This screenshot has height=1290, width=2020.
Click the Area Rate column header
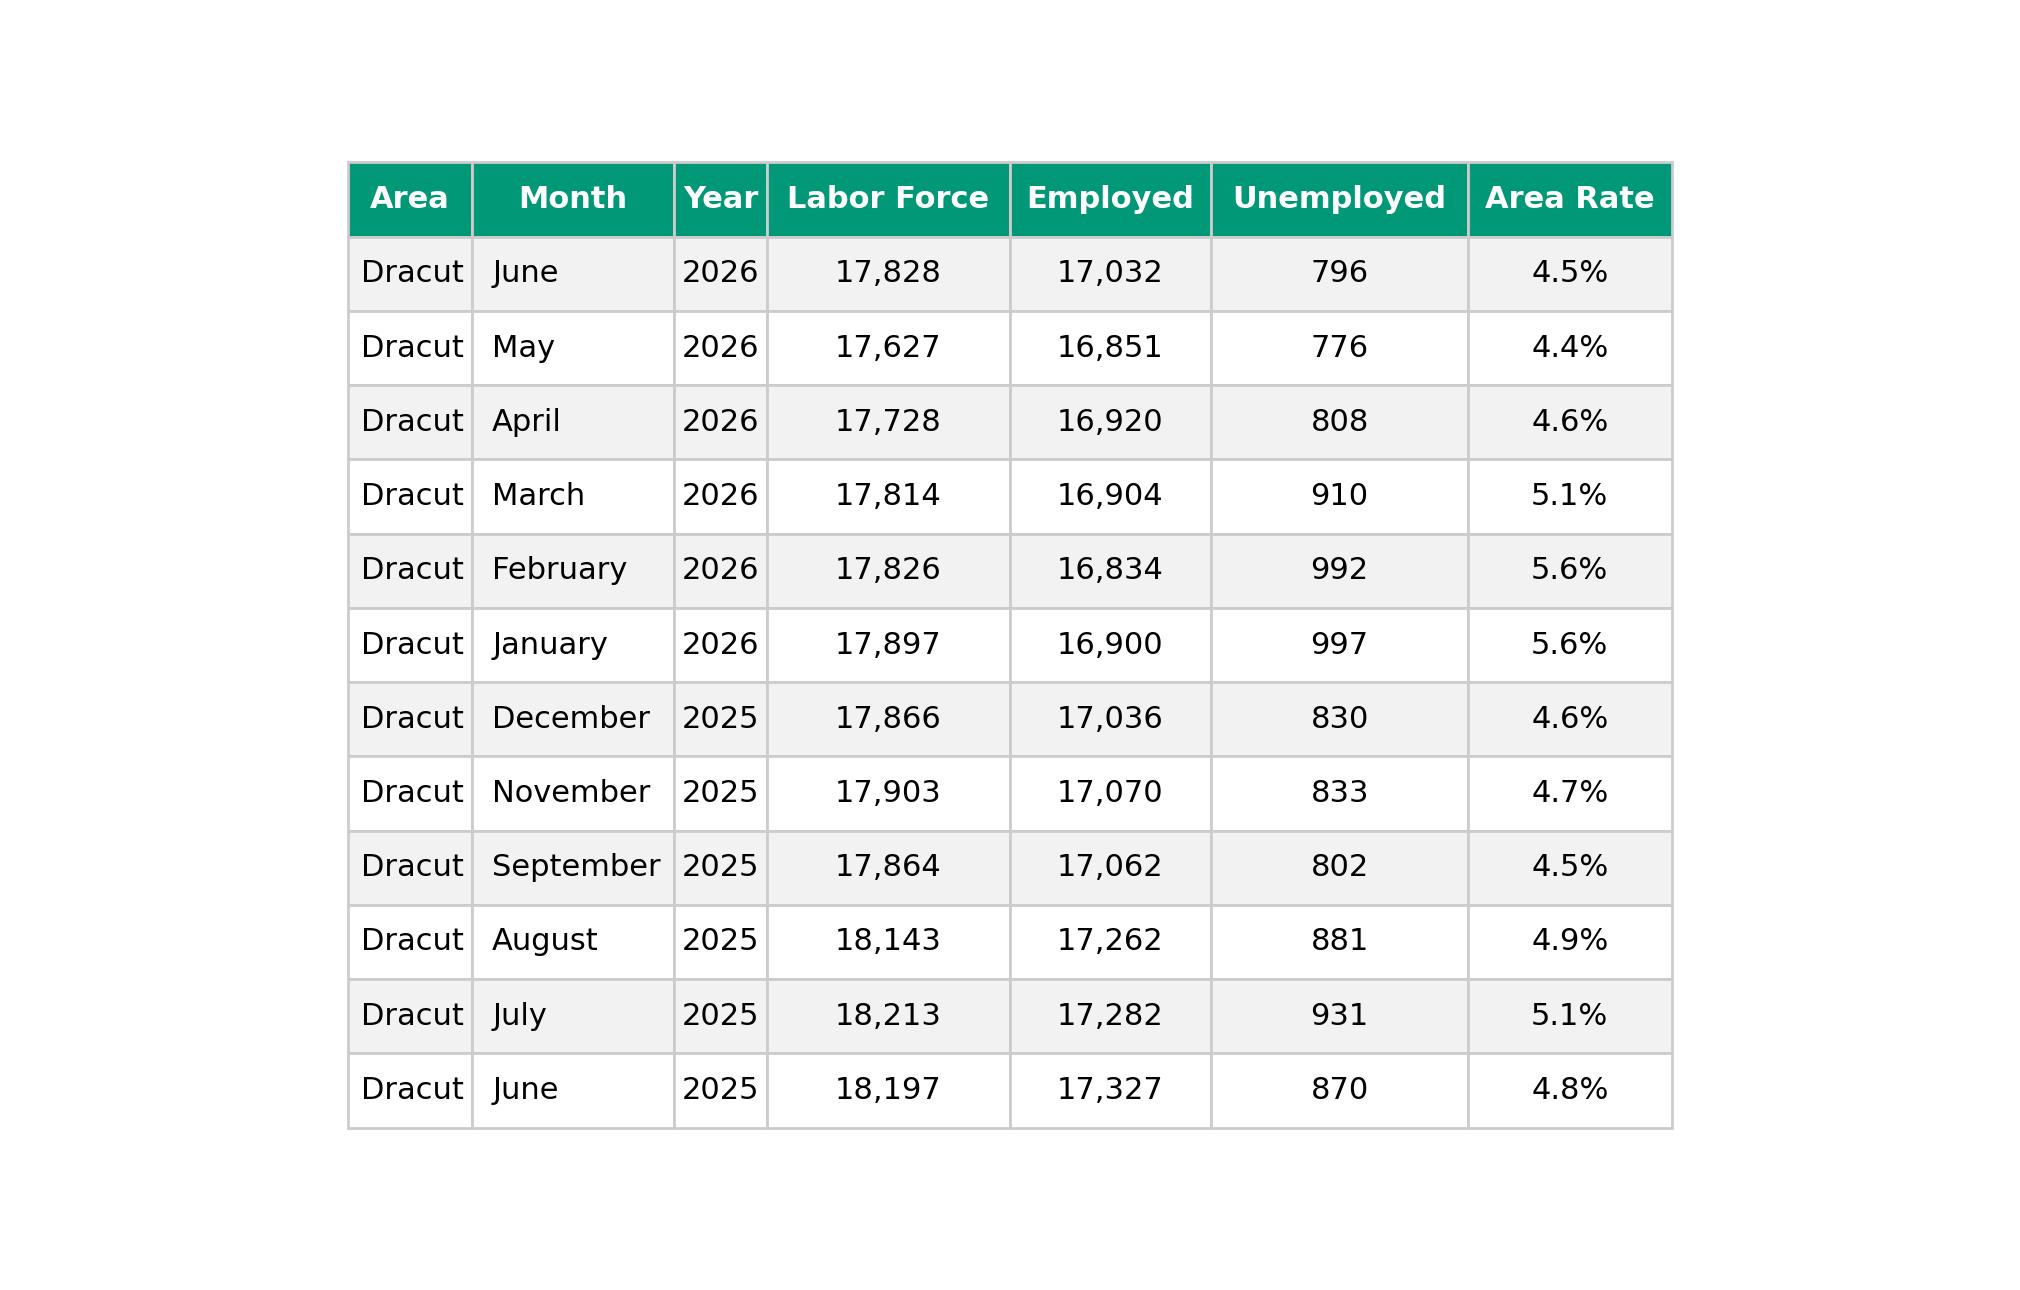click(x=1569, y=199)
